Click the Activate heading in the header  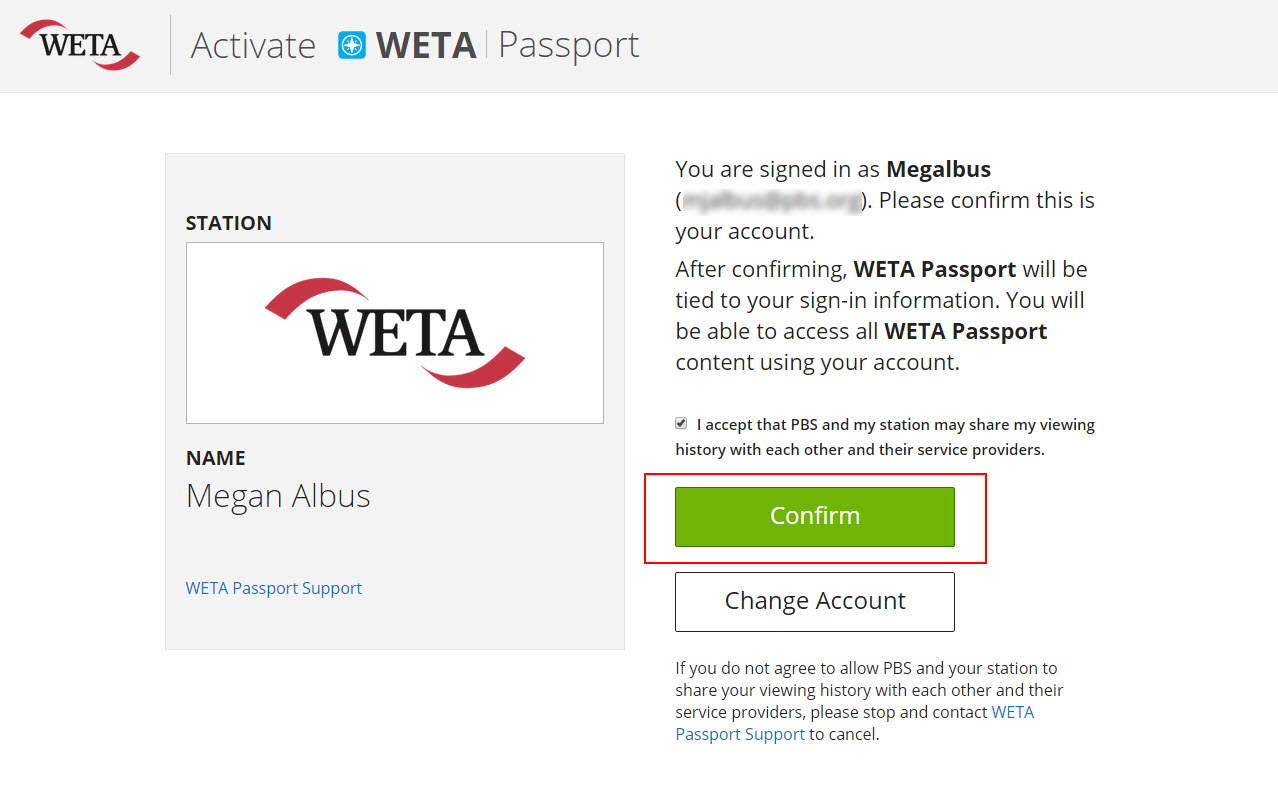click(x=252, y=44)
